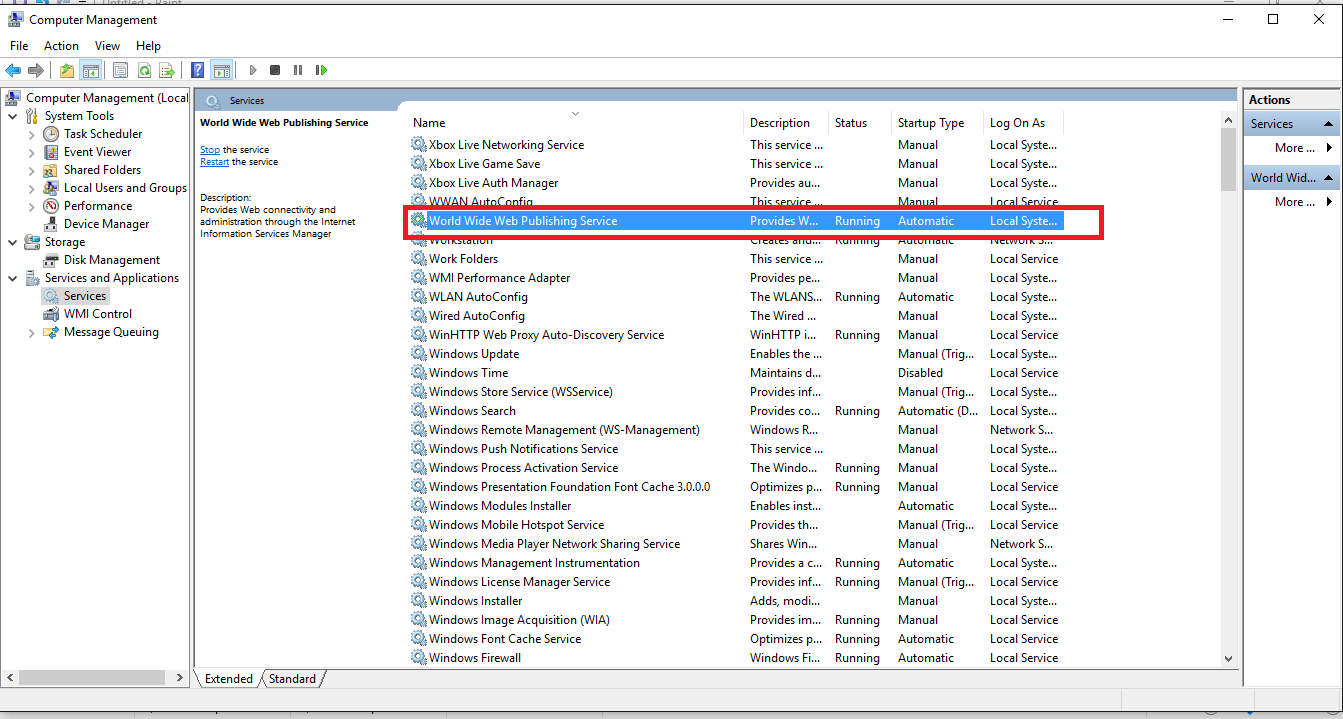Click the Restart the service link

214,162
